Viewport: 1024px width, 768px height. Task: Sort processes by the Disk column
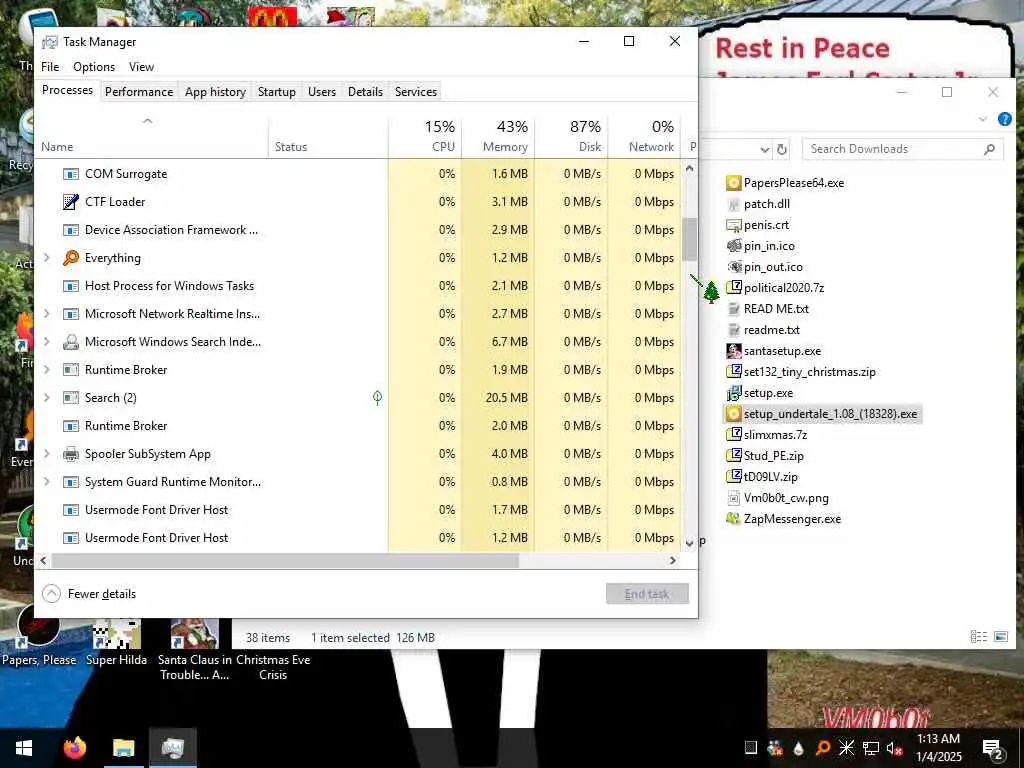[571, 136]
